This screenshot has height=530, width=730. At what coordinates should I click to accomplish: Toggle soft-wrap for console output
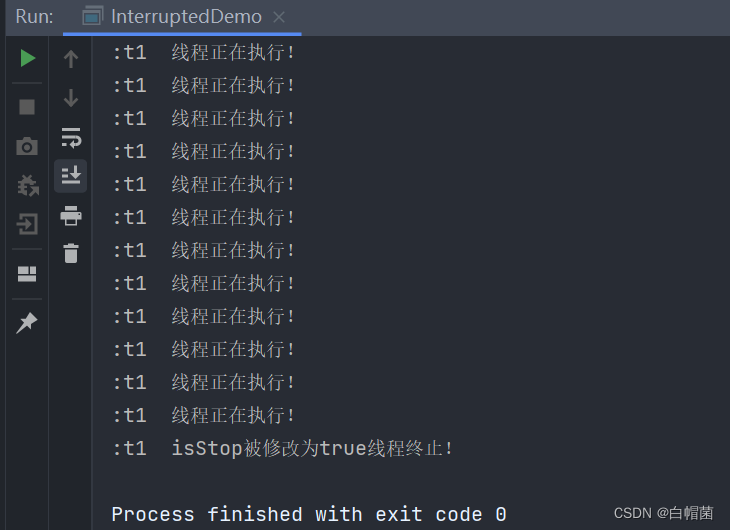pos(71,138)
